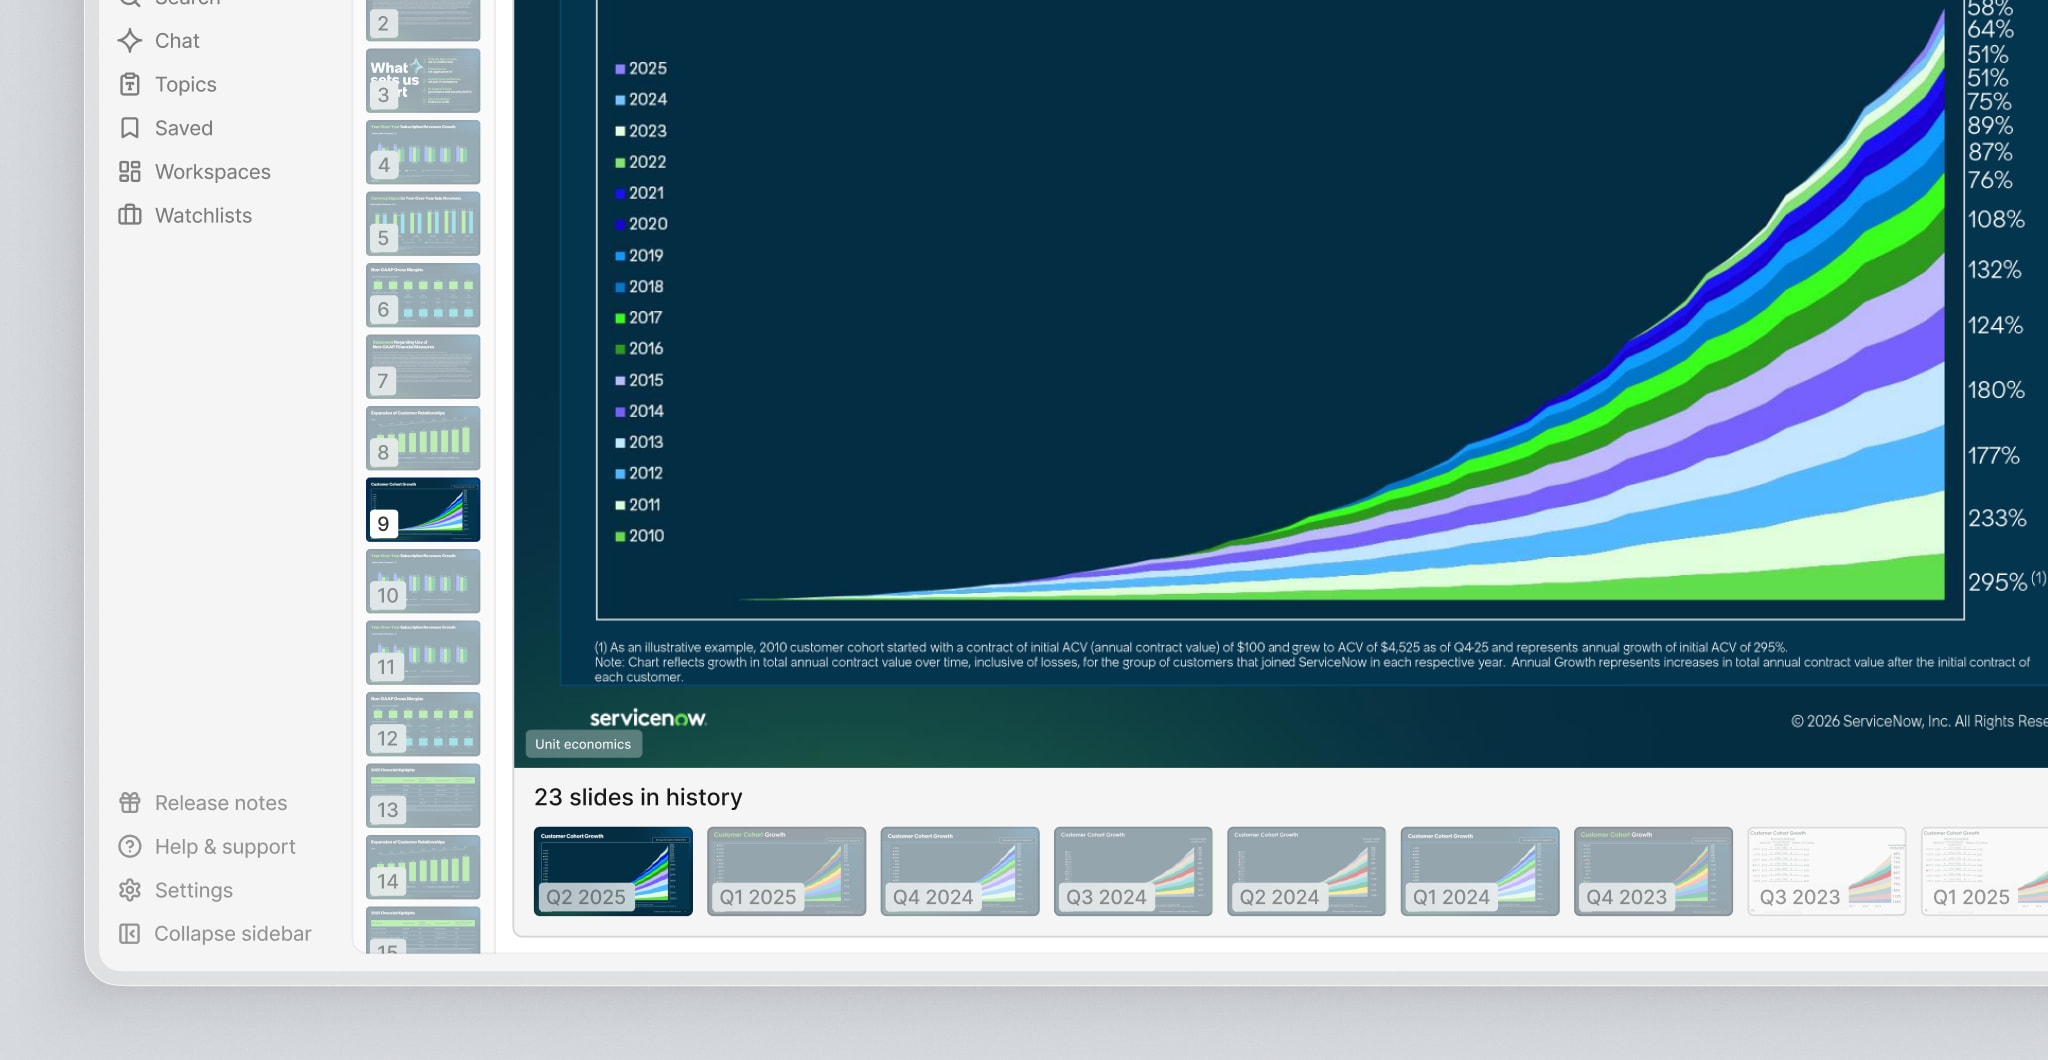This screenshot has width=2048, height=1060.
Task: Collapse sidebar using its panel icon
Action: 130,933
